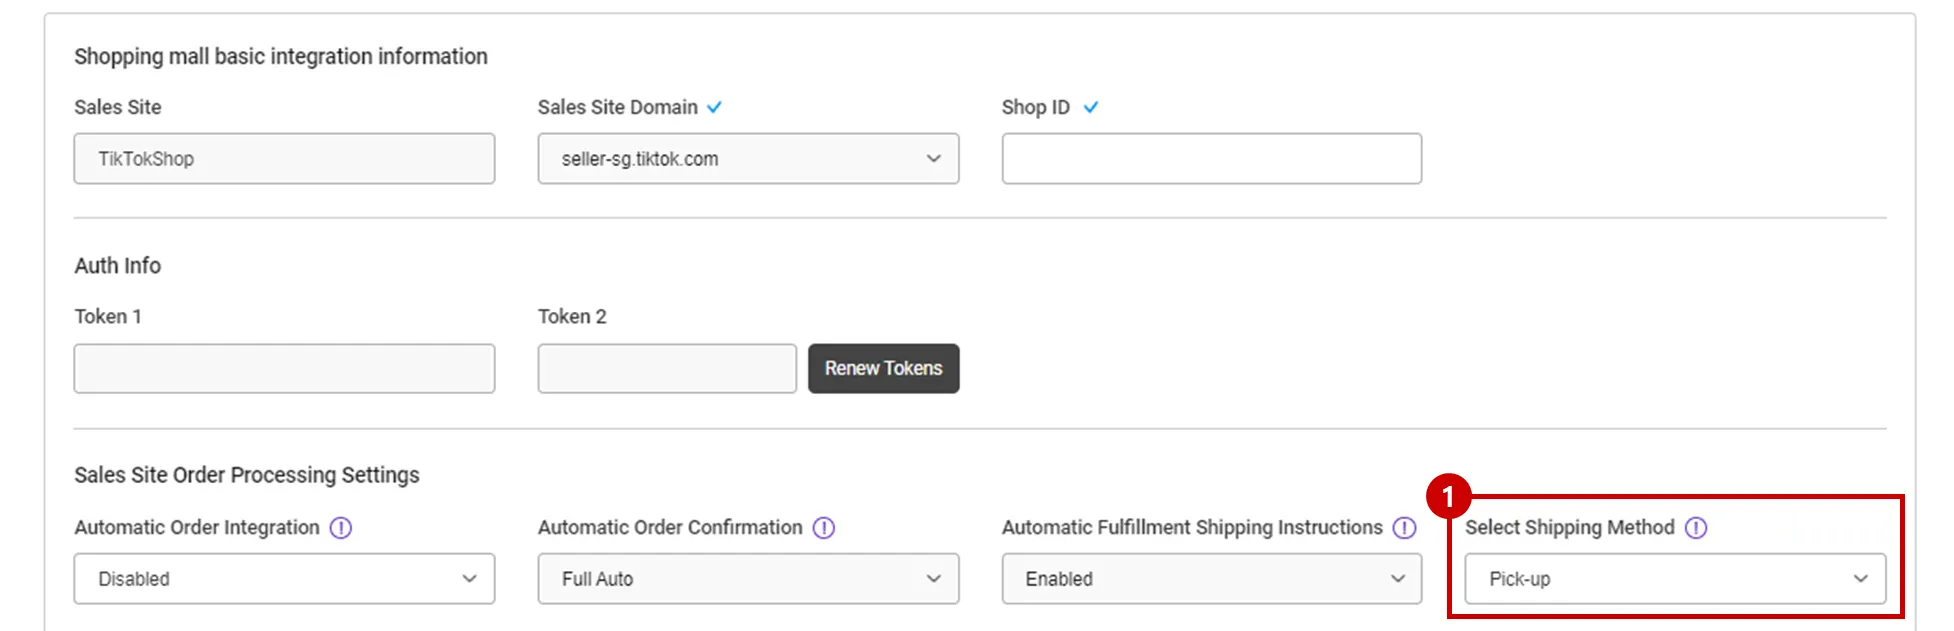
Task: Expand the Automatic Order Integration dropdown
Action: tap(284, 579)
